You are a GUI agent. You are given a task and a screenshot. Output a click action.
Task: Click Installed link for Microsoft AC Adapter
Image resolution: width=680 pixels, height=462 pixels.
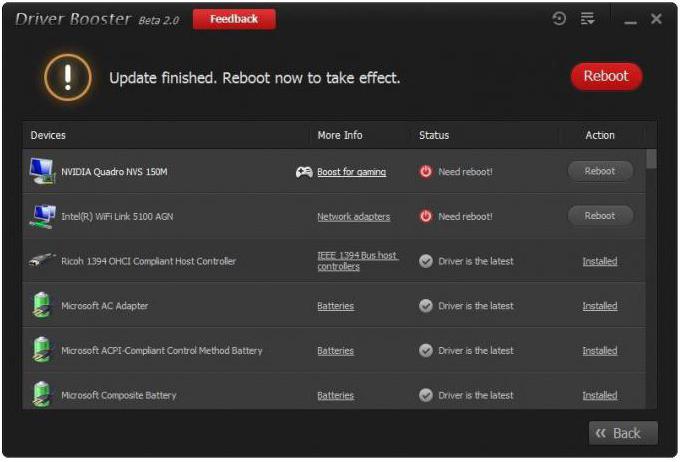click(600, 306)
